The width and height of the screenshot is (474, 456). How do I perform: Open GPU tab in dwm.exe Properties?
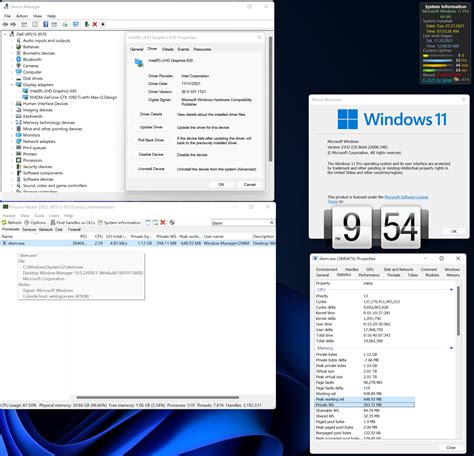370,269
